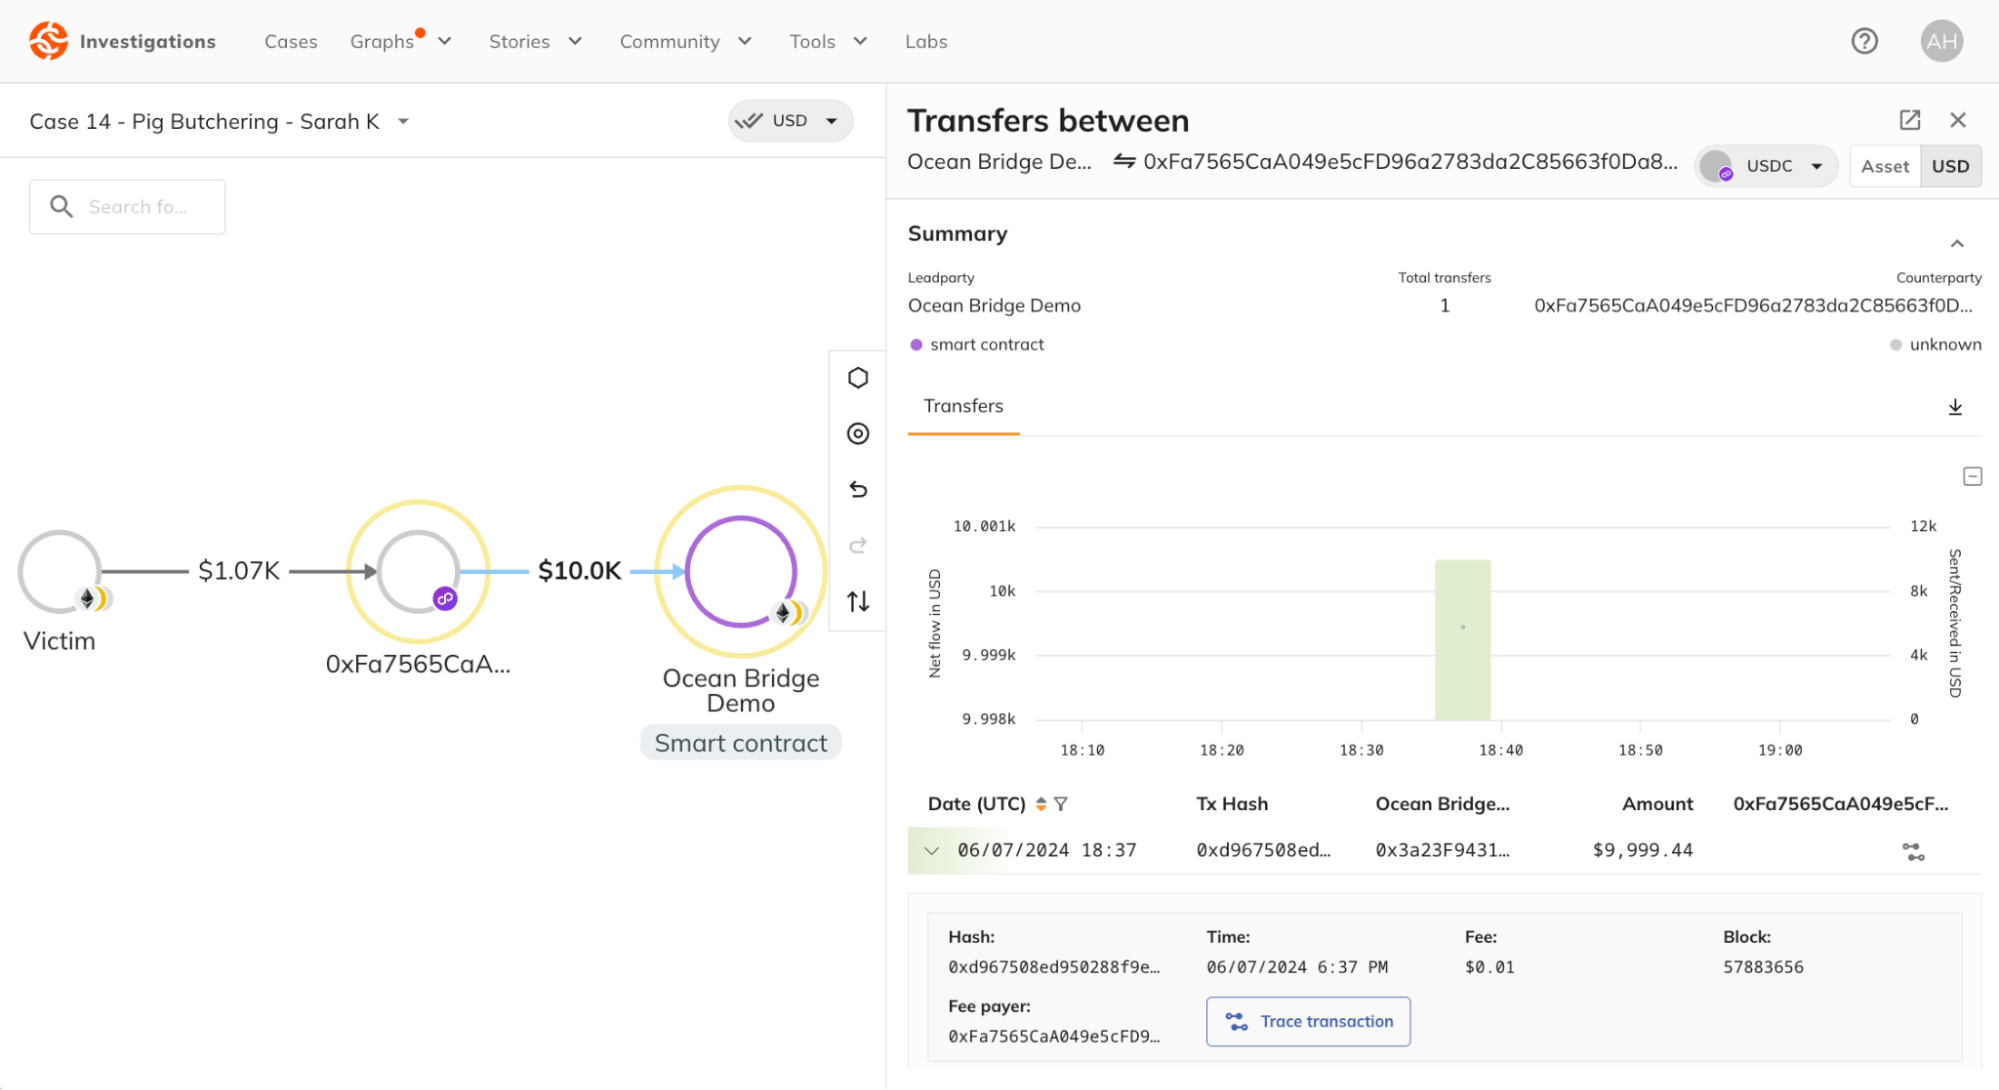
Task: Switch the value display to Asset
Action: point(1884,166)
